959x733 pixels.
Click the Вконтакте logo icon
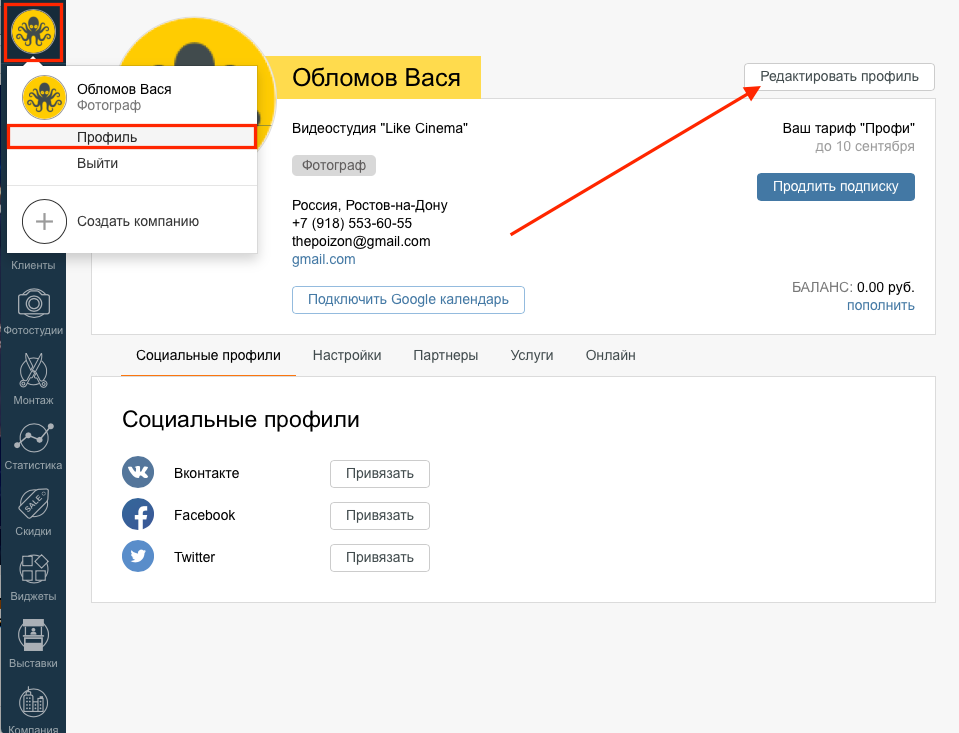pyautogui.click(x=138, y=472)
